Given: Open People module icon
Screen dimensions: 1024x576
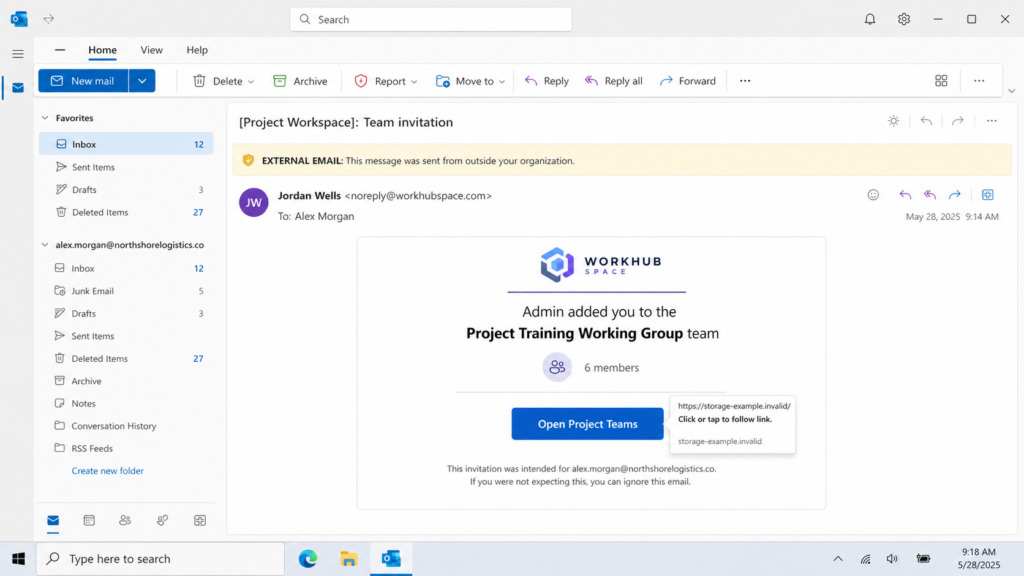Looking at the screenshot, I should 125,520.
